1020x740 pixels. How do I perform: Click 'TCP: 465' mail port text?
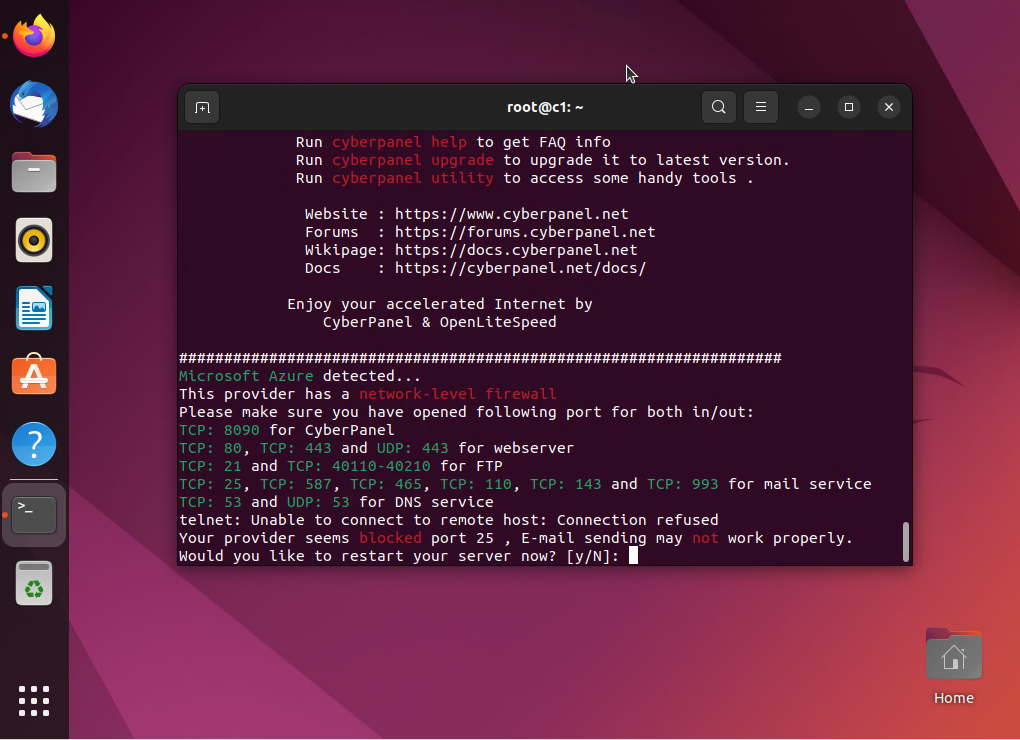pyautogui.click(x=386, y=484)
